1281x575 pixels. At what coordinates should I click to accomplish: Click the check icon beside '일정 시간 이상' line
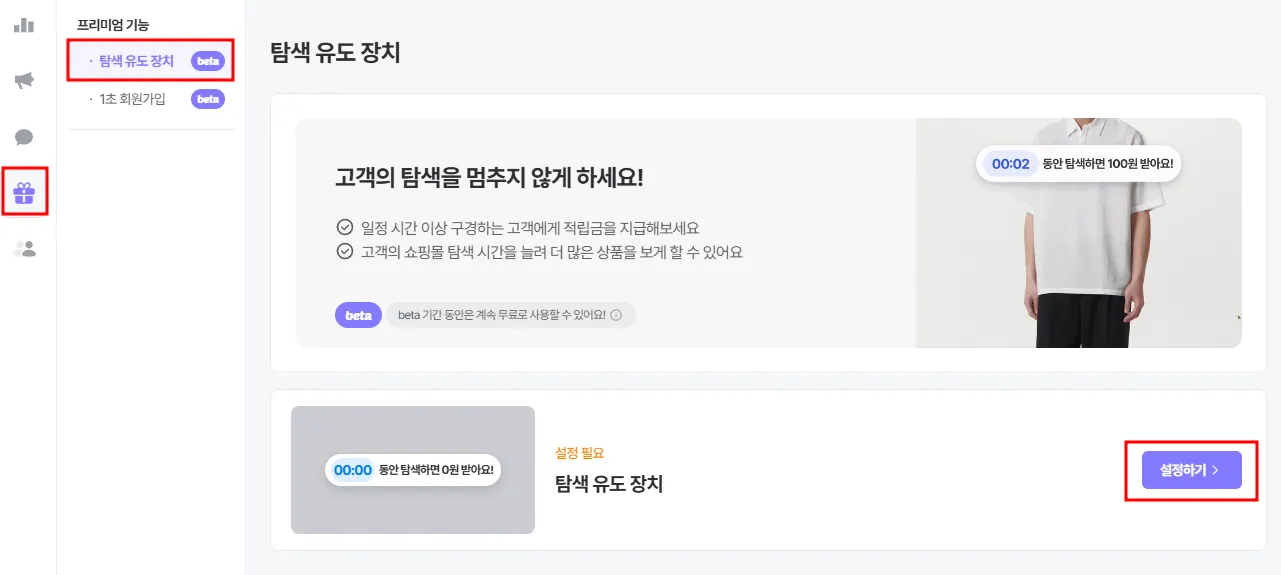345,227
